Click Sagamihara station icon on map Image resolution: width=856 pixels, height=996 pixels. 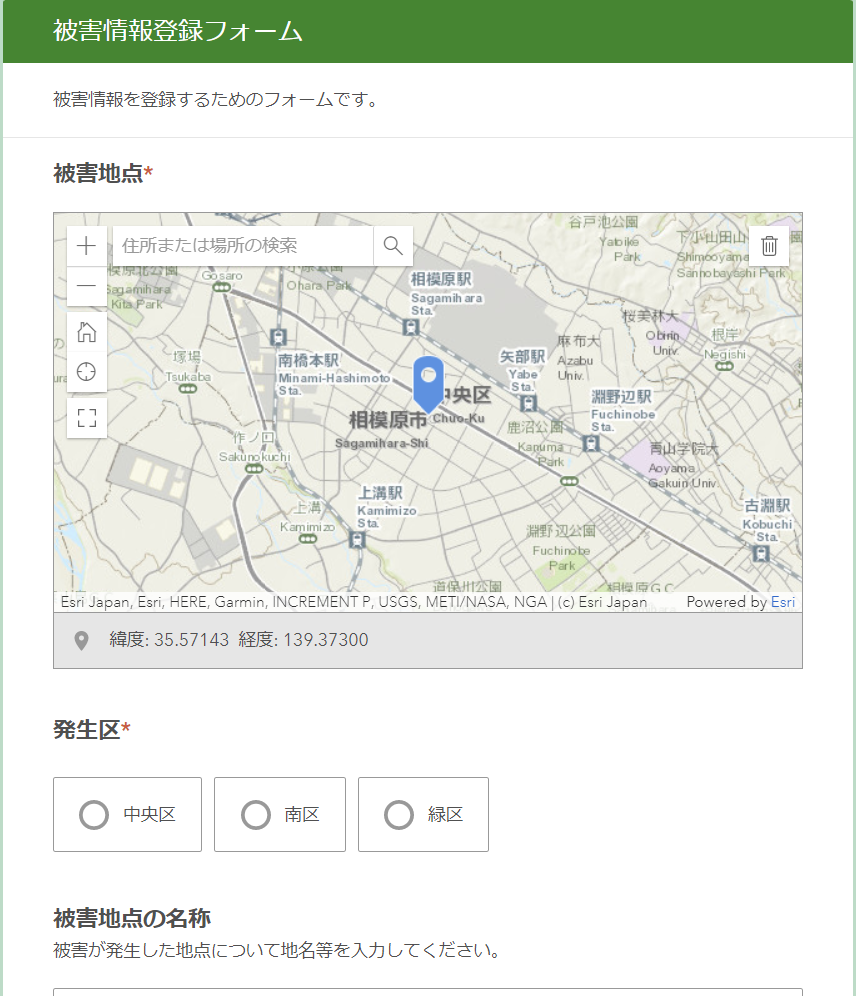click(410, 327)
